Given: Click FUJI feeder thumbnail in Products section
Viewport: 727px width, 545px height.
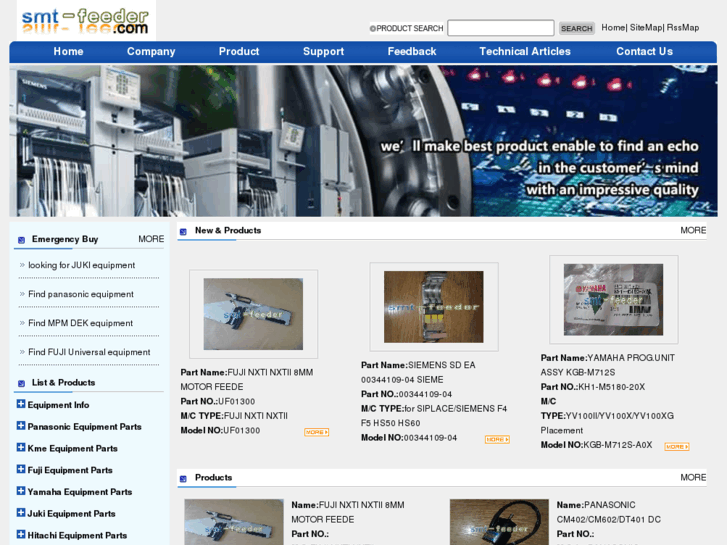Looking at the screenshot, I should tap(234, 522).
